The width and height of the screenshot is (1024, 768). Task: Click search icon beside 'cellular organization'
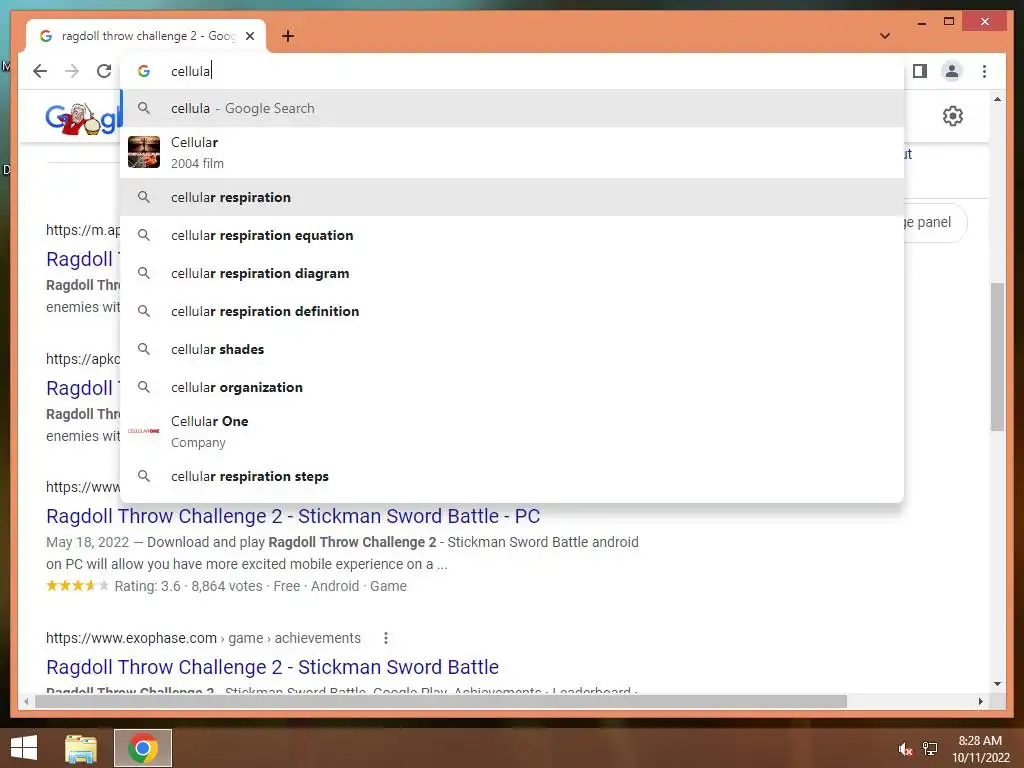click(x=144, y=387)
